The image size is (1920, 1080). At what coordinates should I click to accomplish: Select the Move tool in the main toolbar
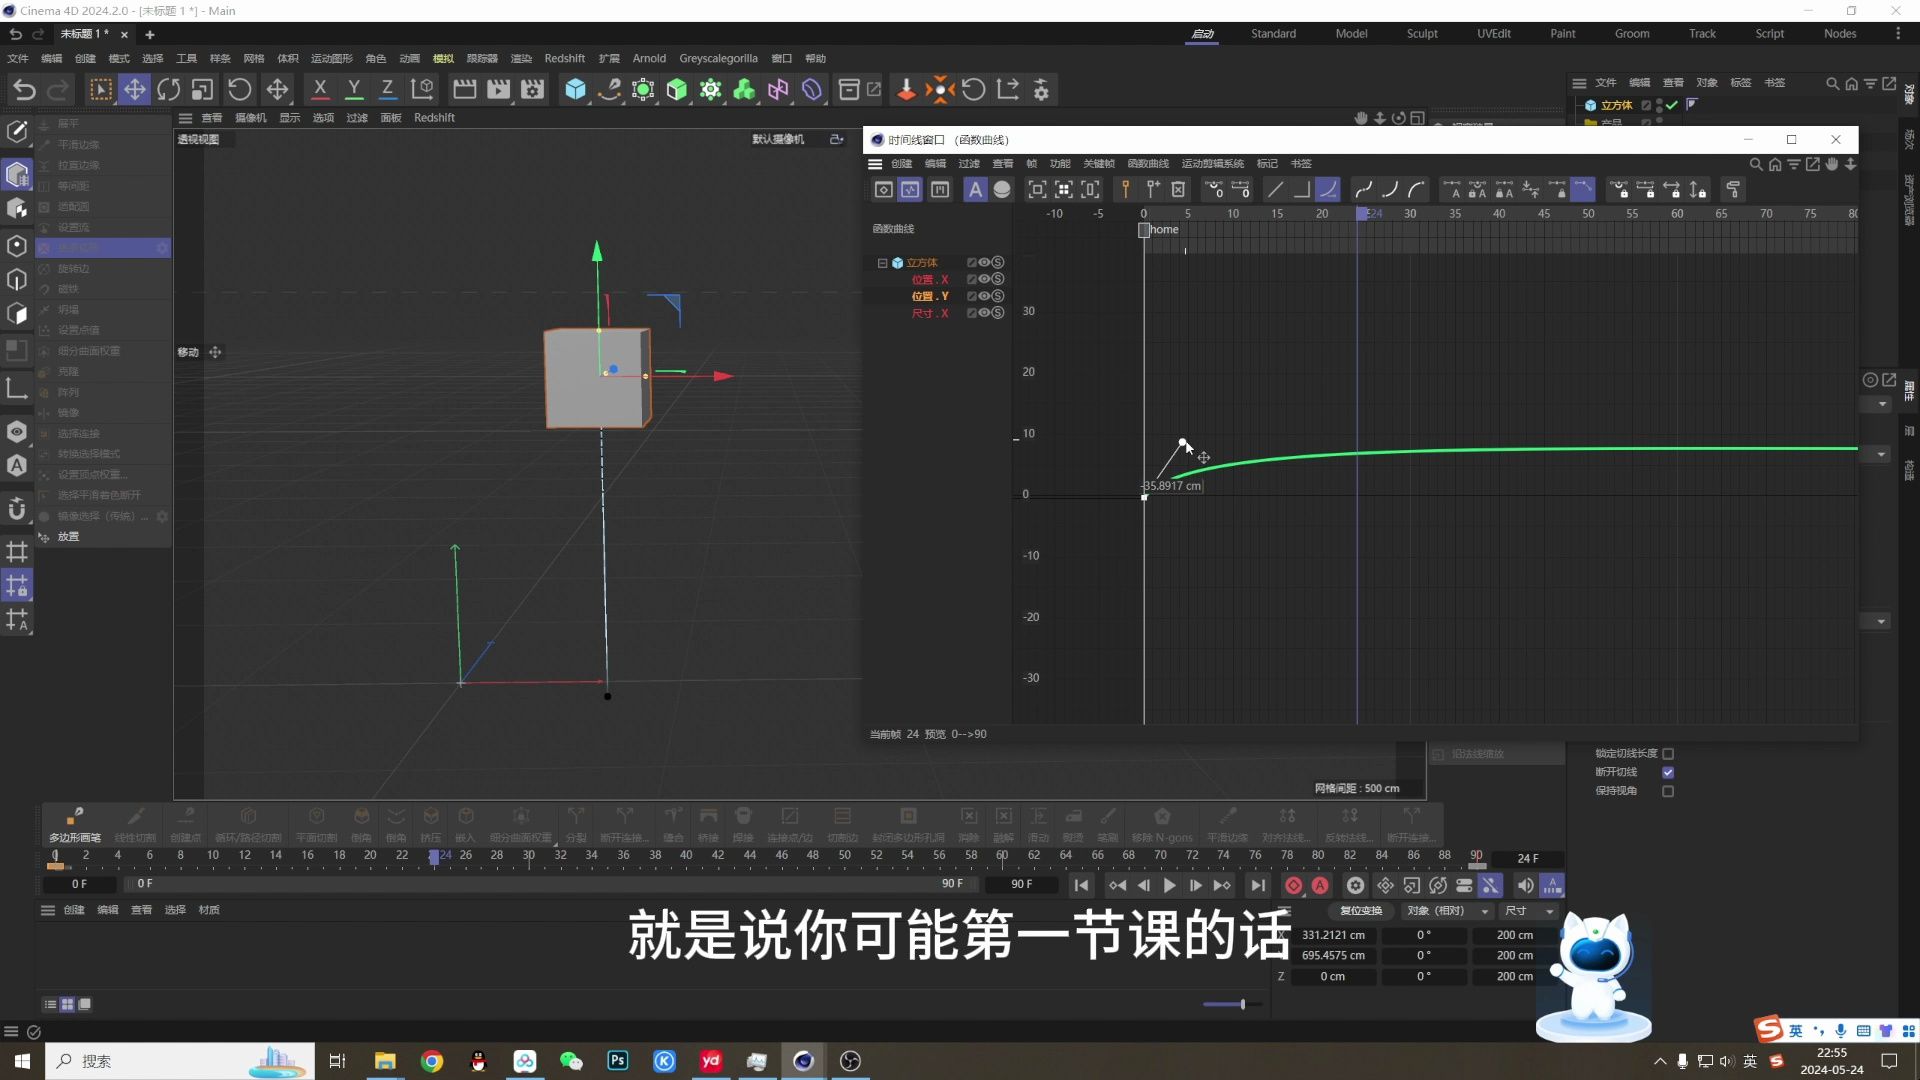[135, 89]
